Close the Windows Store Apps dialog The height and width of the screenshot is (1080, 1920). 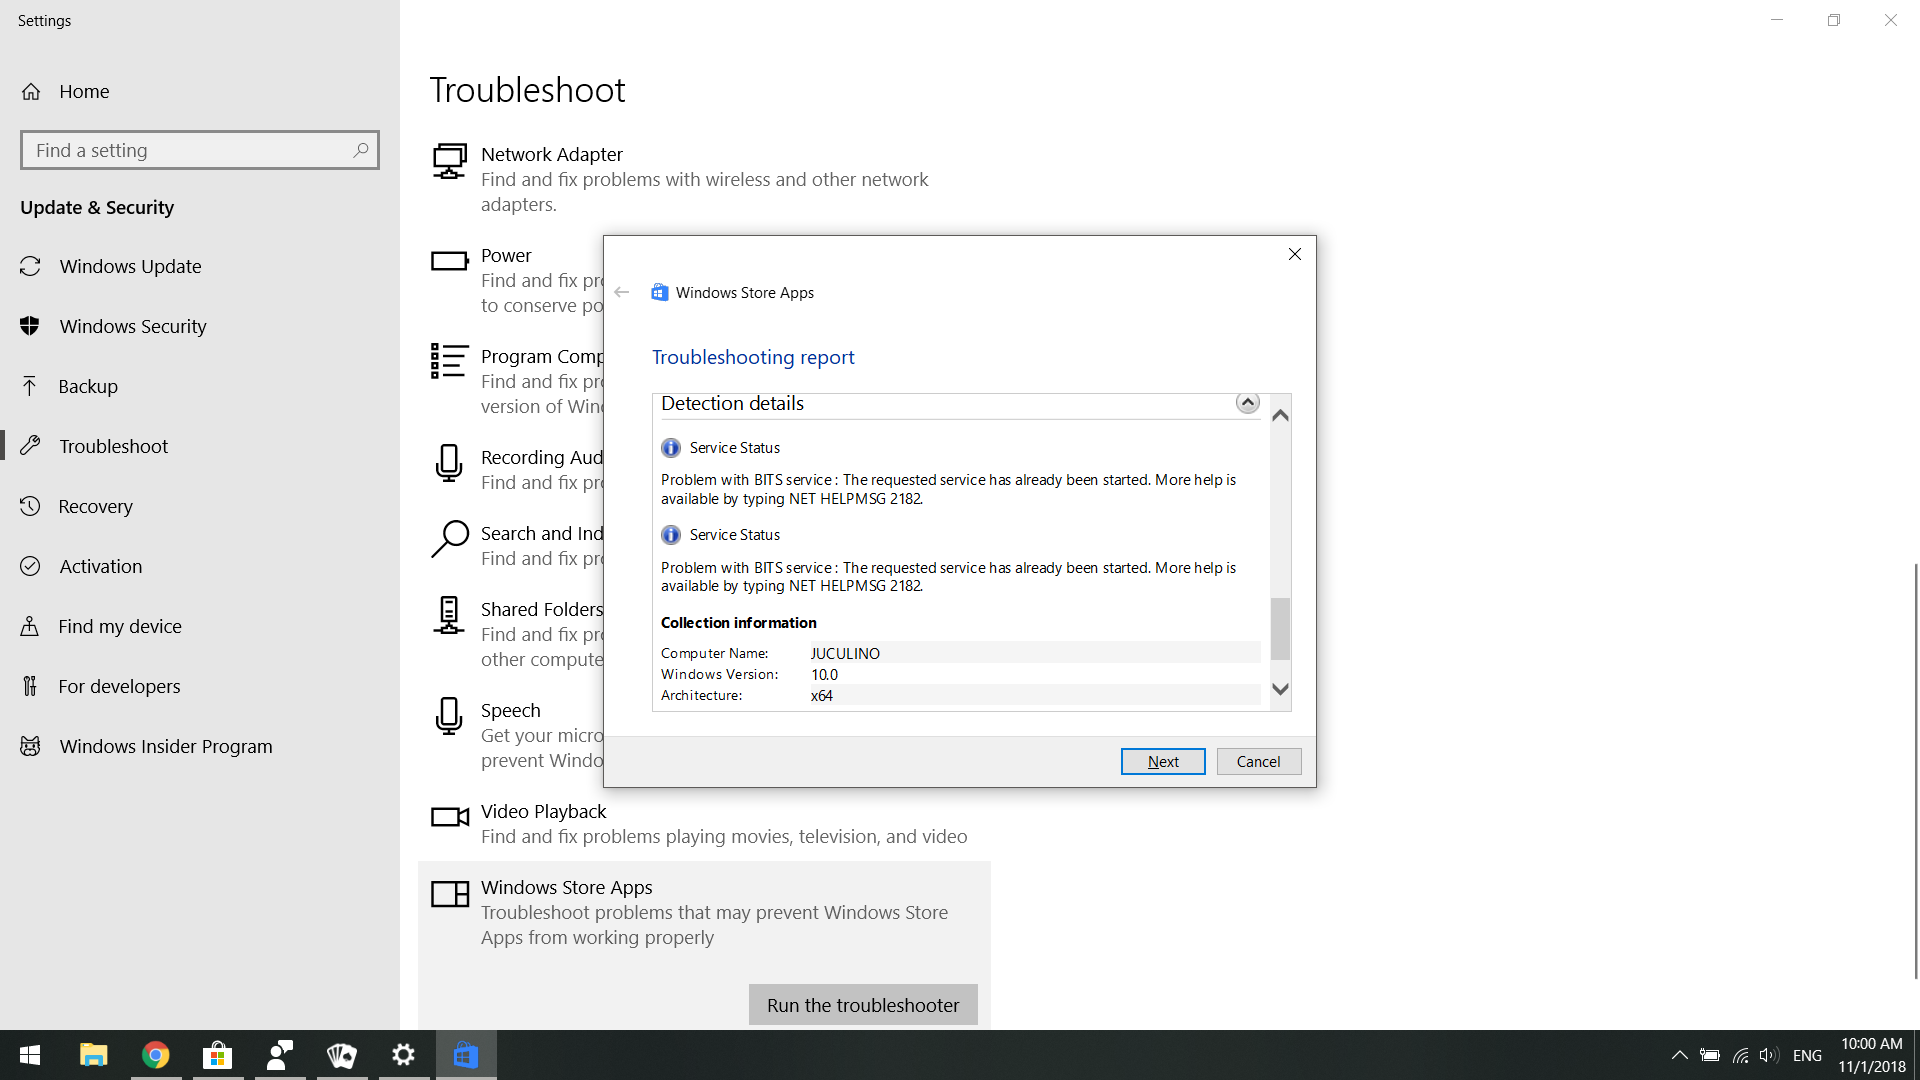pos(1295,254)
